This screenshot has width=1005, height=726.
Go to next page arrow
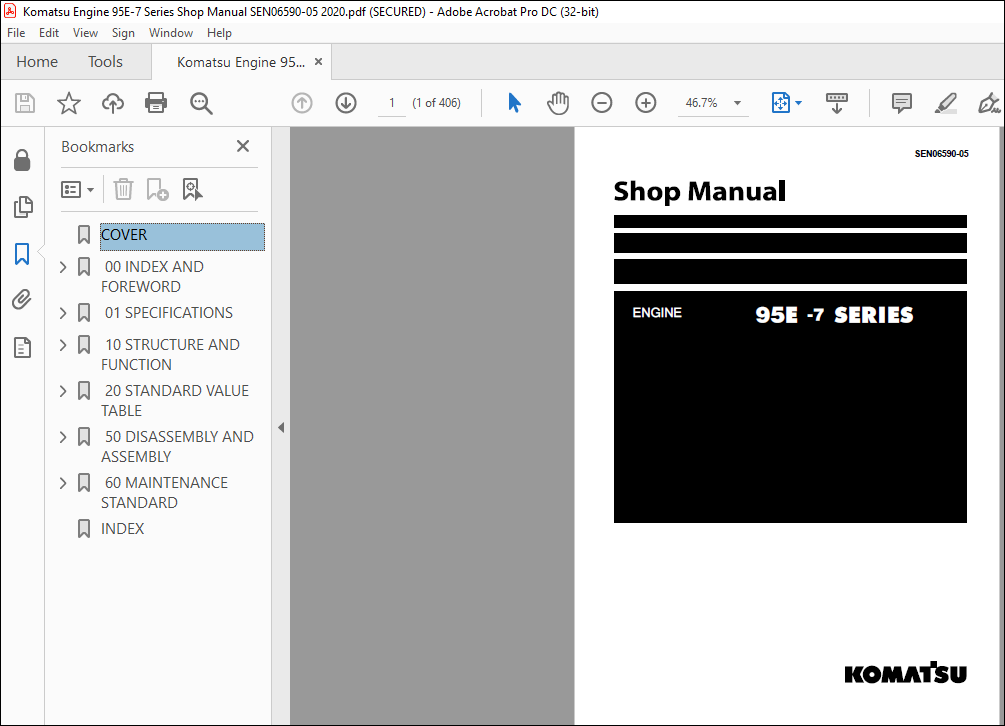pos(346,103)
